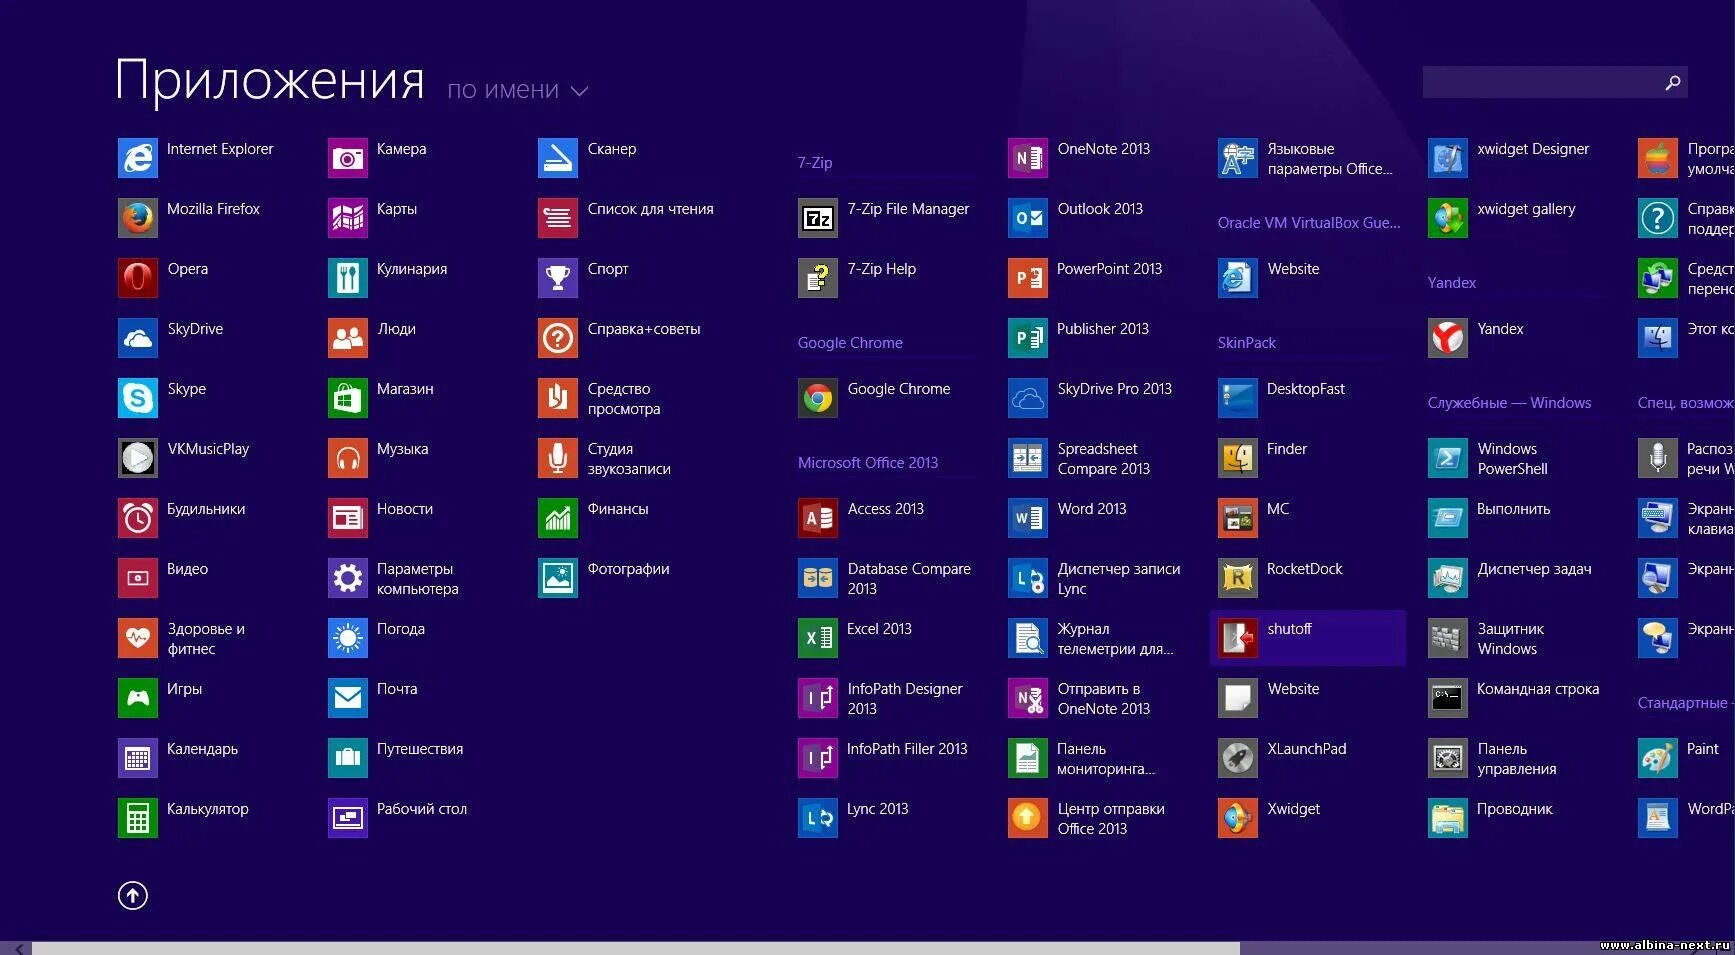Open the Проводник file explorer icon

click(1447, 818)
